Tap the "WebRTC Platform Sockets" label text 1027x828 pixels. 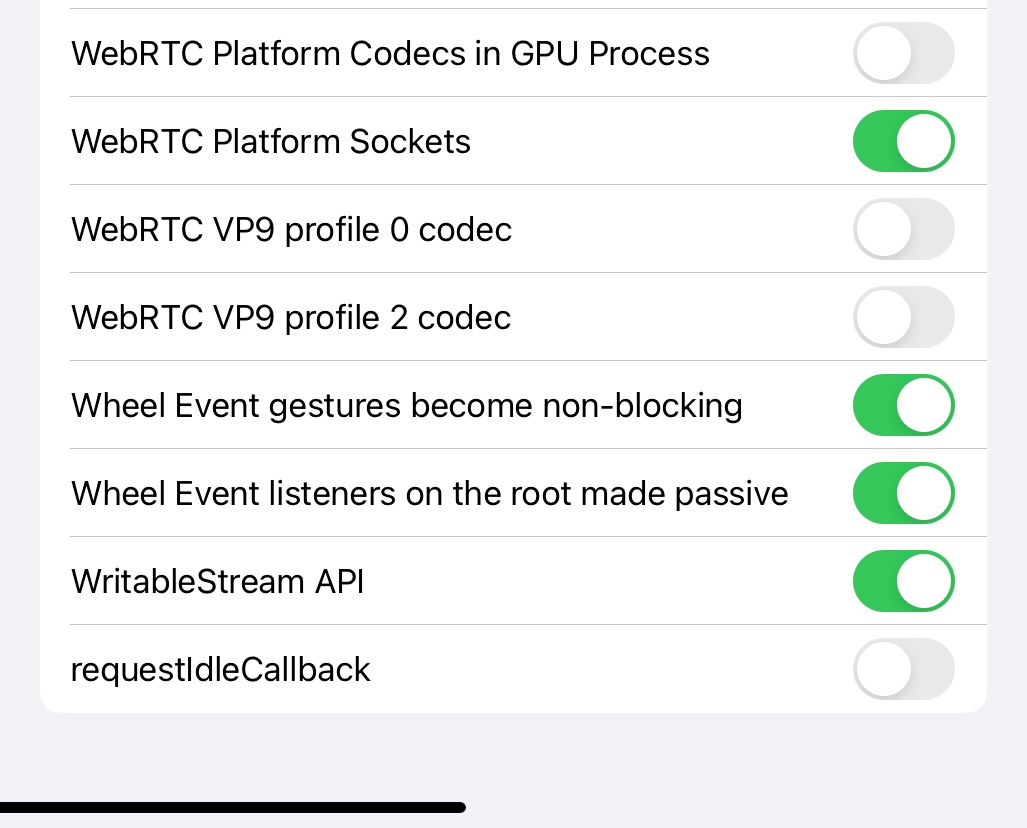[270, 142]
